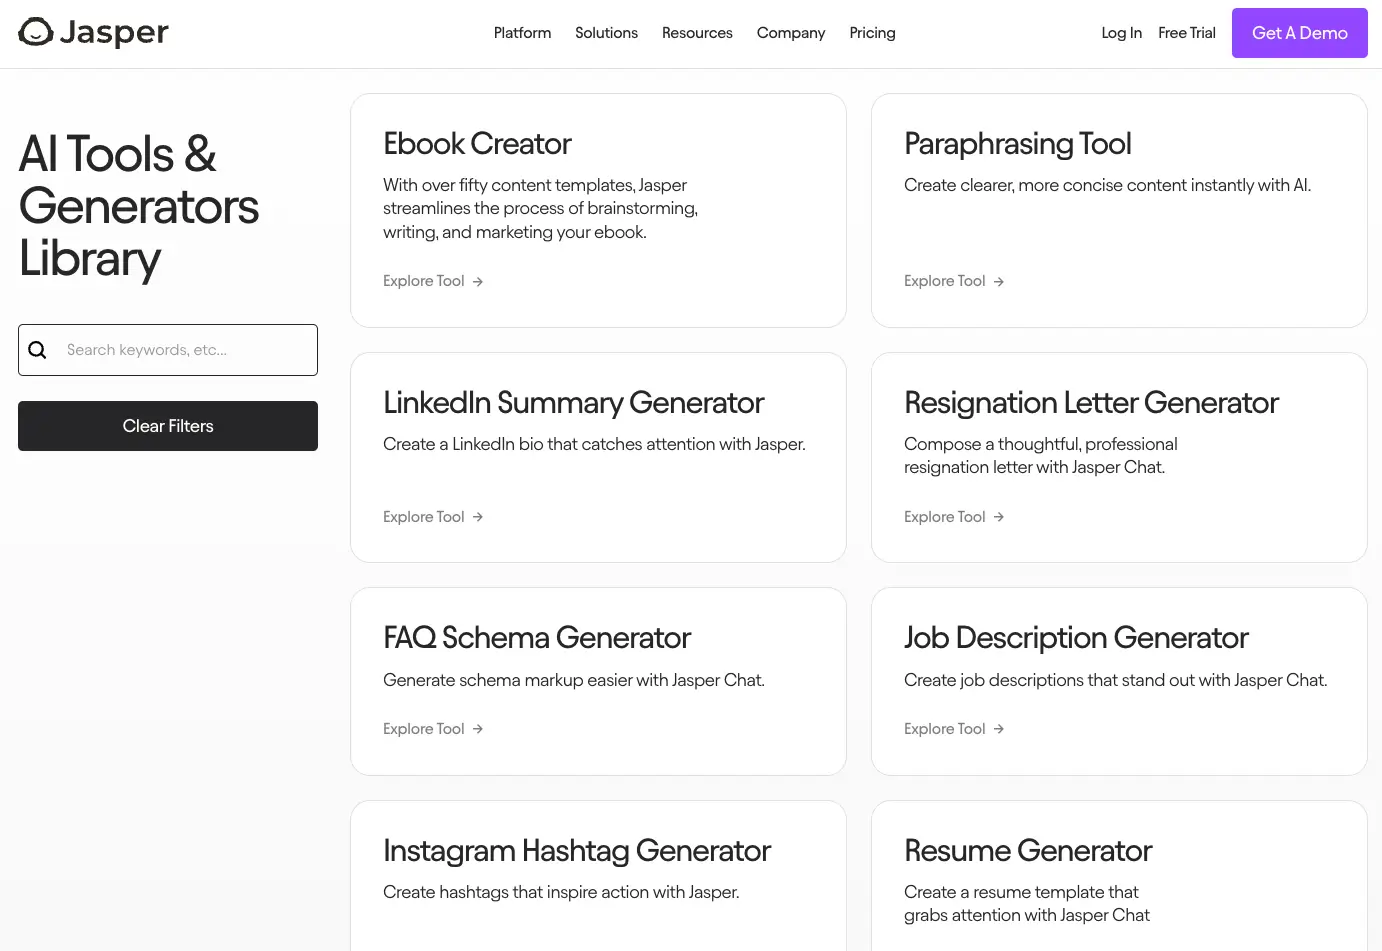
Task: Click the Jasper logo in the header
Action: point(94,33)
